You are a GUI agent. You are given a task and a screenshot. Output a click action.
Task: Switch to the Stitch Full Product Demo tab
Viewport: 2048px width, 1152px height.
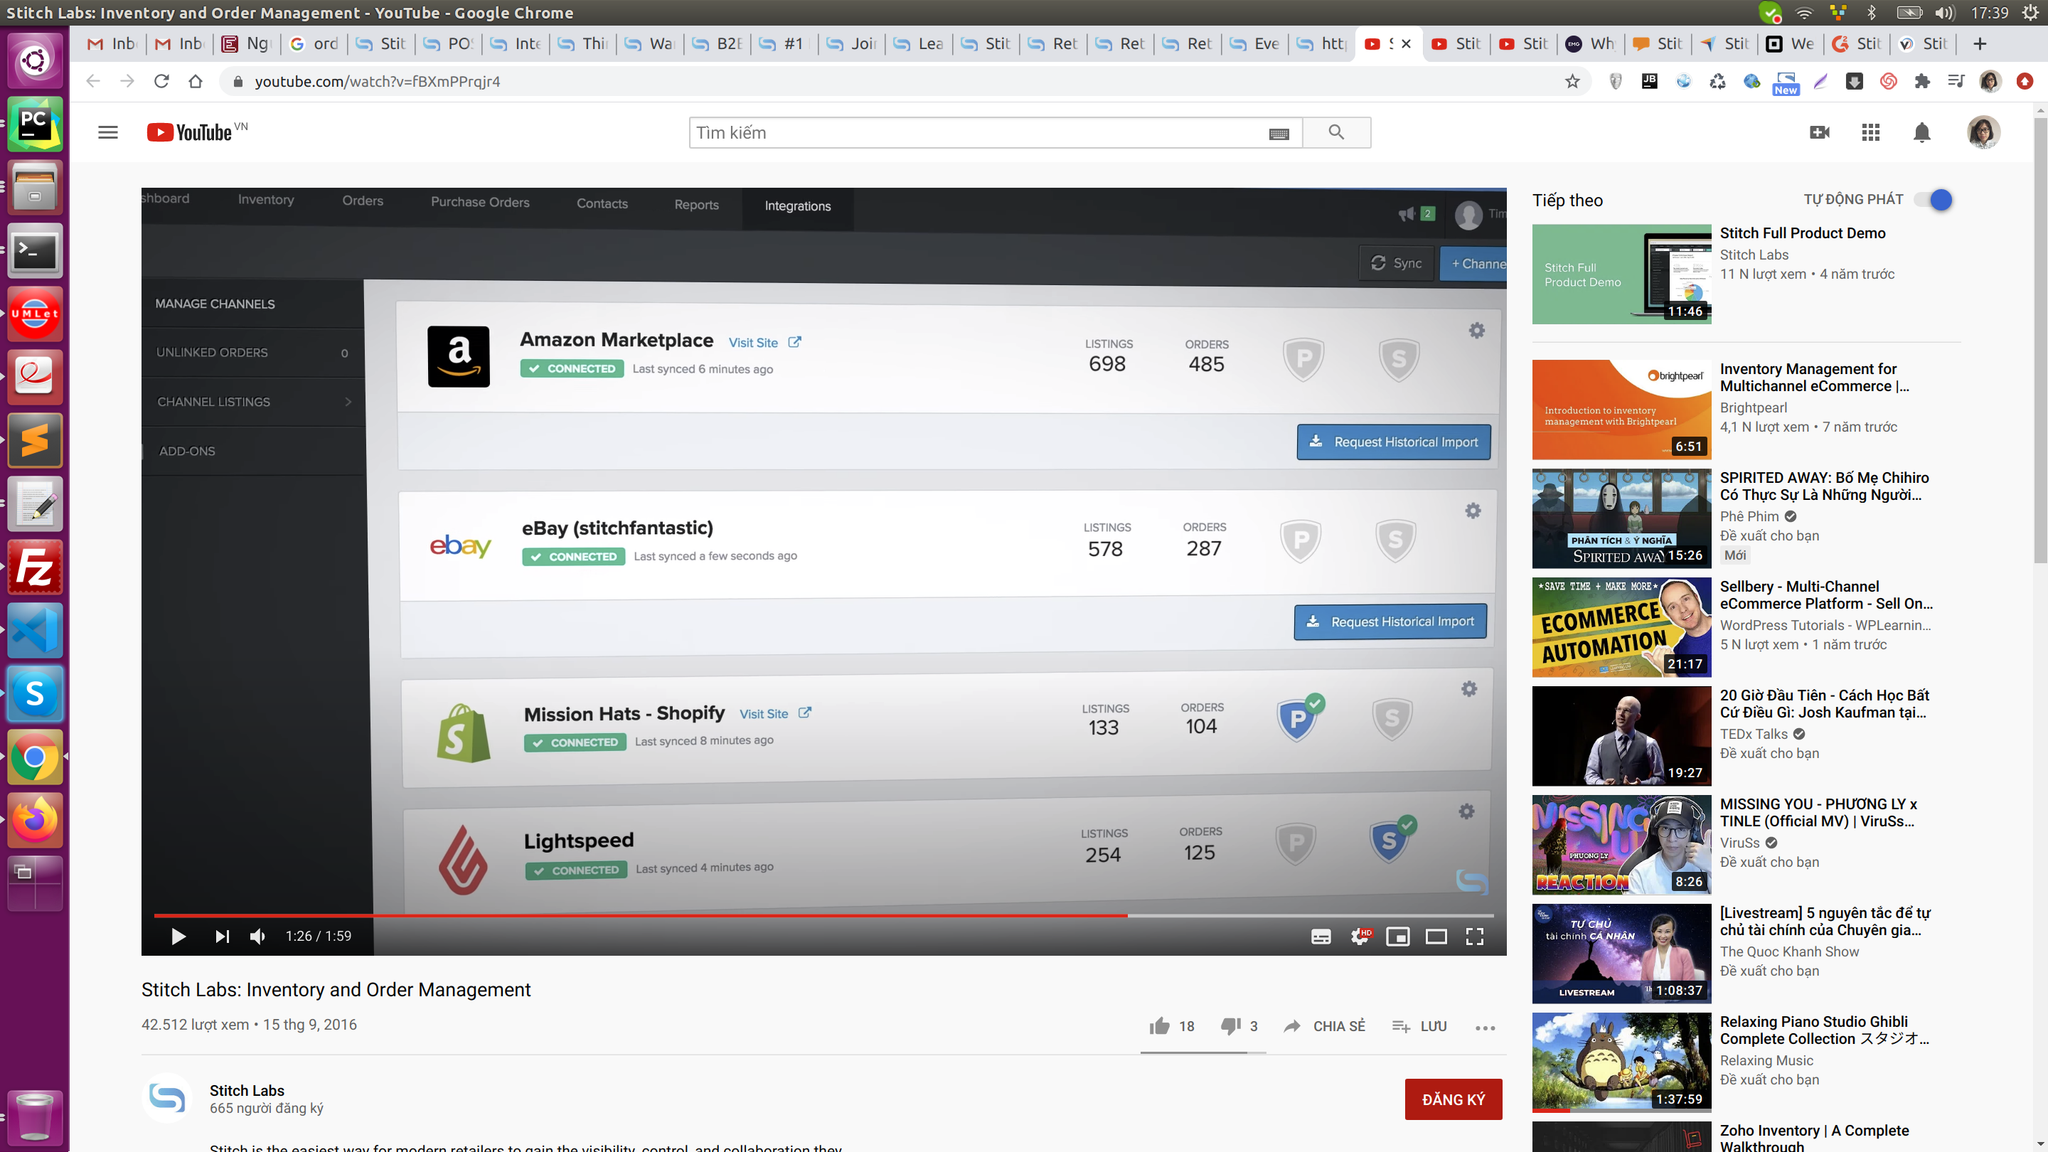click(1456, 44)
